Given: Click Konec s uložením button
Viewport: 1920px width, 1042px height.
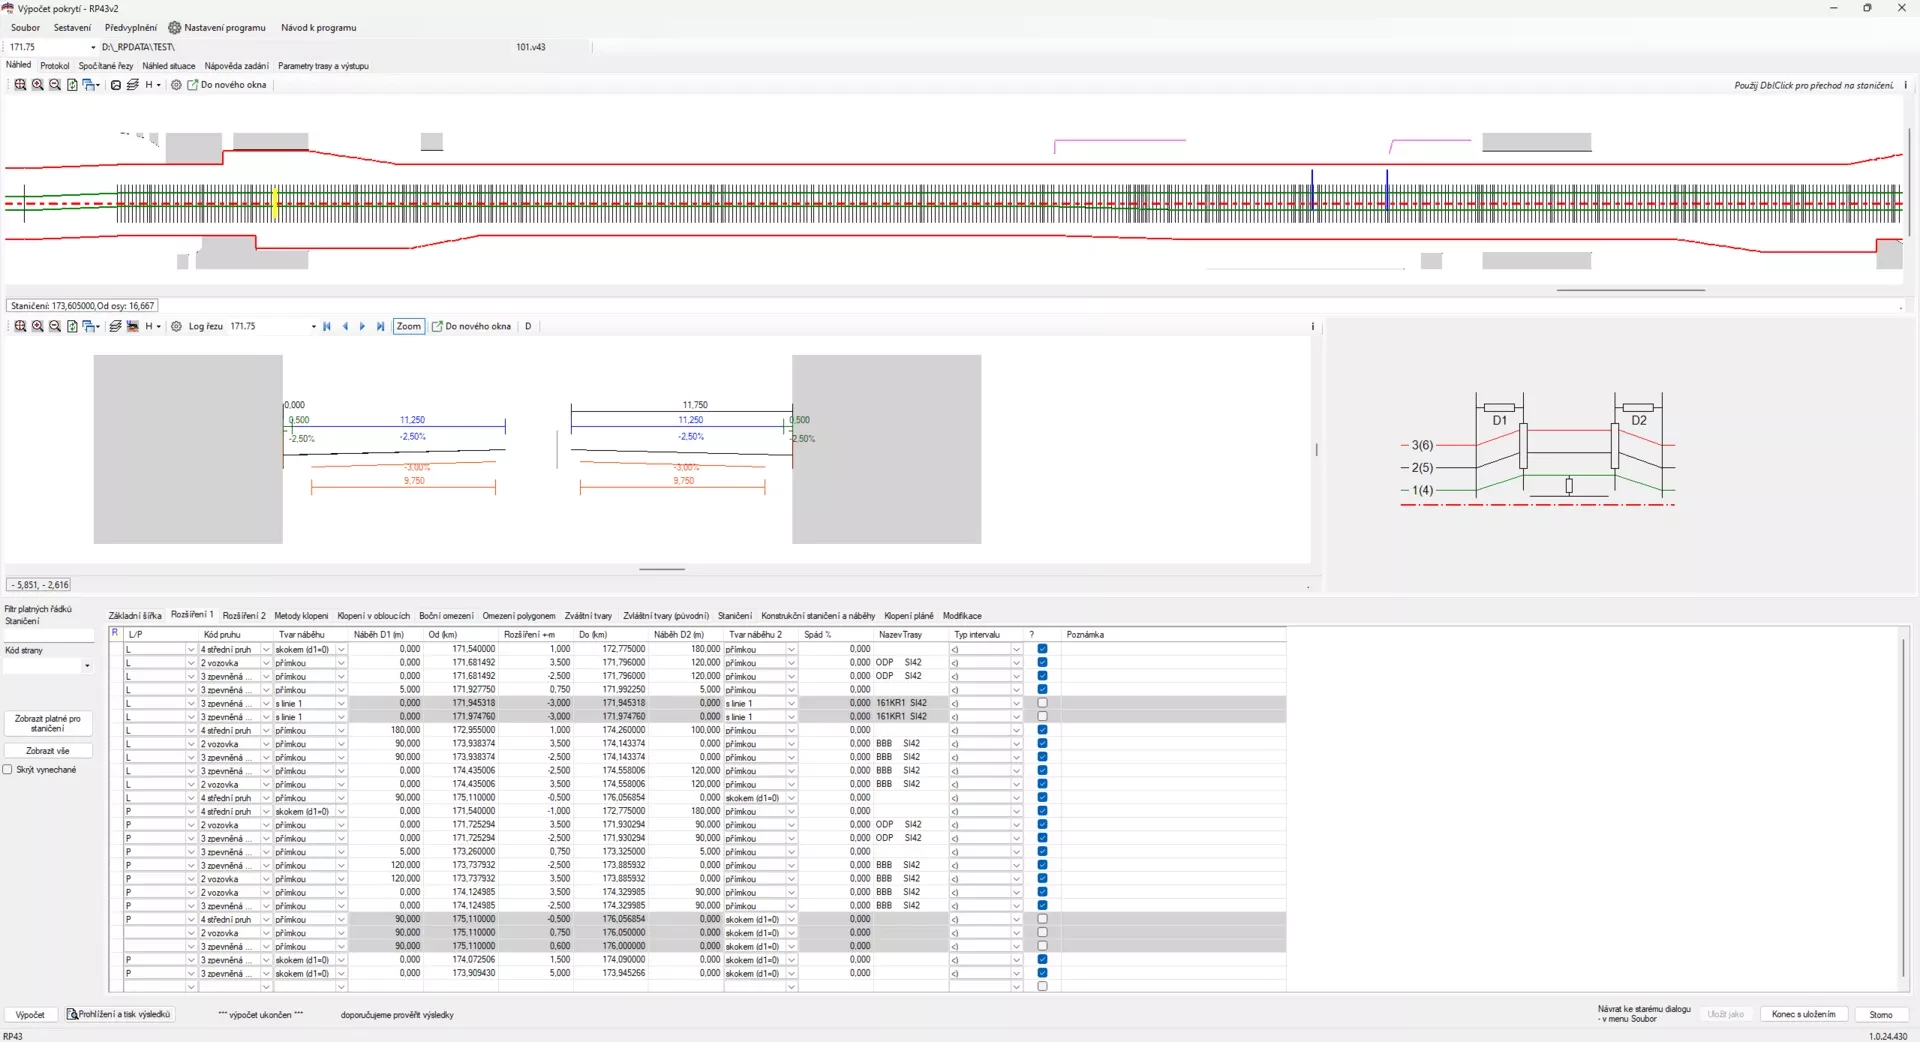Looking at the screenshot, I should click(x=1803, y=1014).
